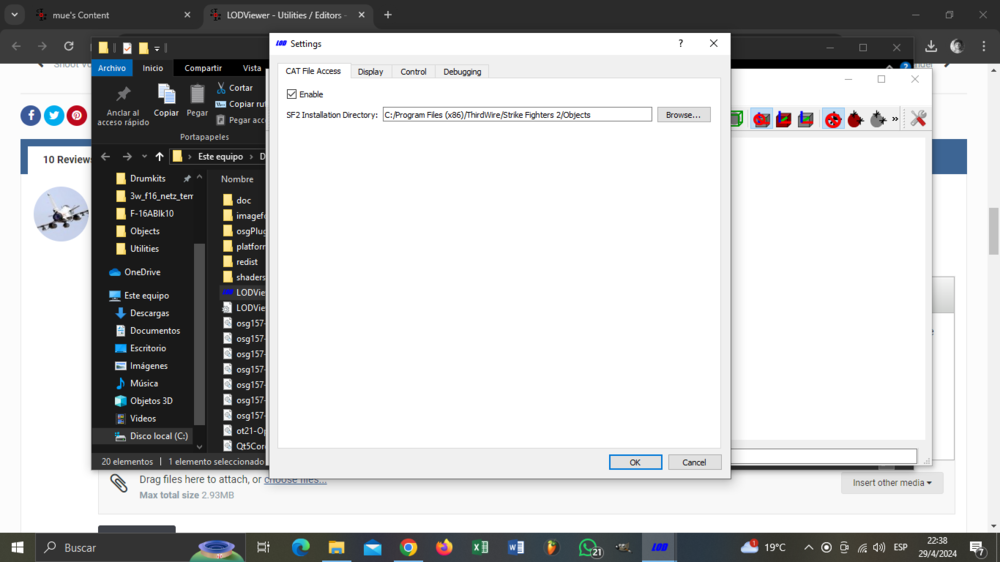Click the Anclar al acceso rápido pin icon
1000x562 pixels.
coord(123,94)
